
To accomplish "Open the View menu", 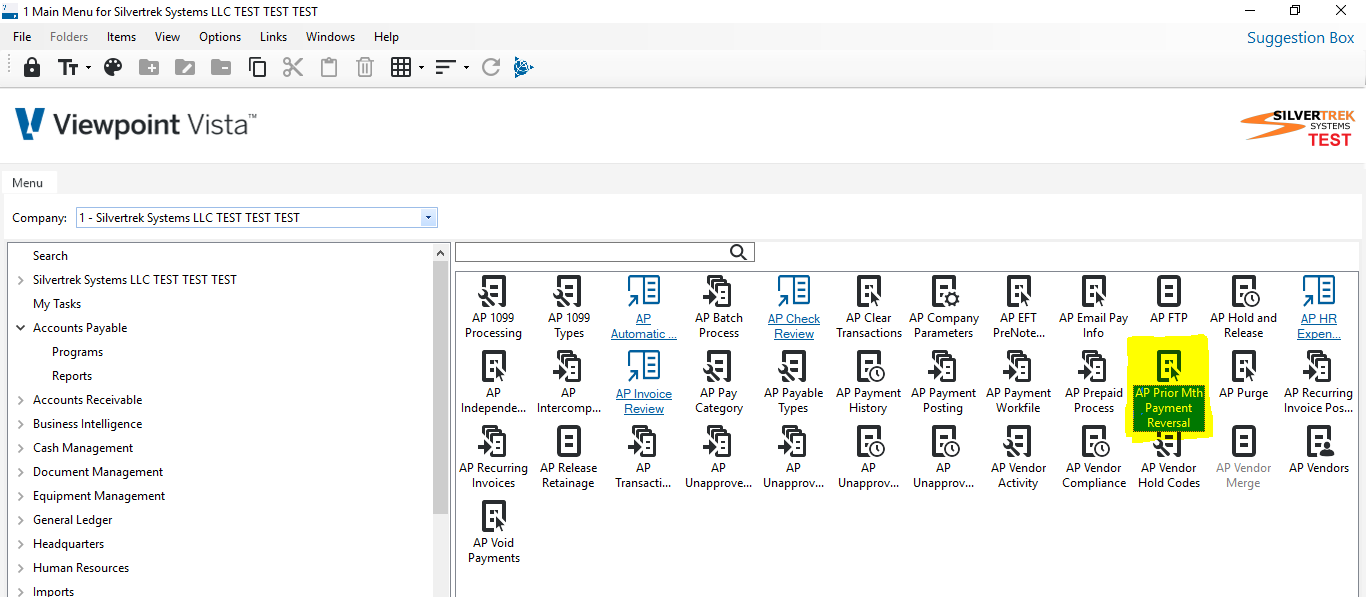I will (167, 37).
